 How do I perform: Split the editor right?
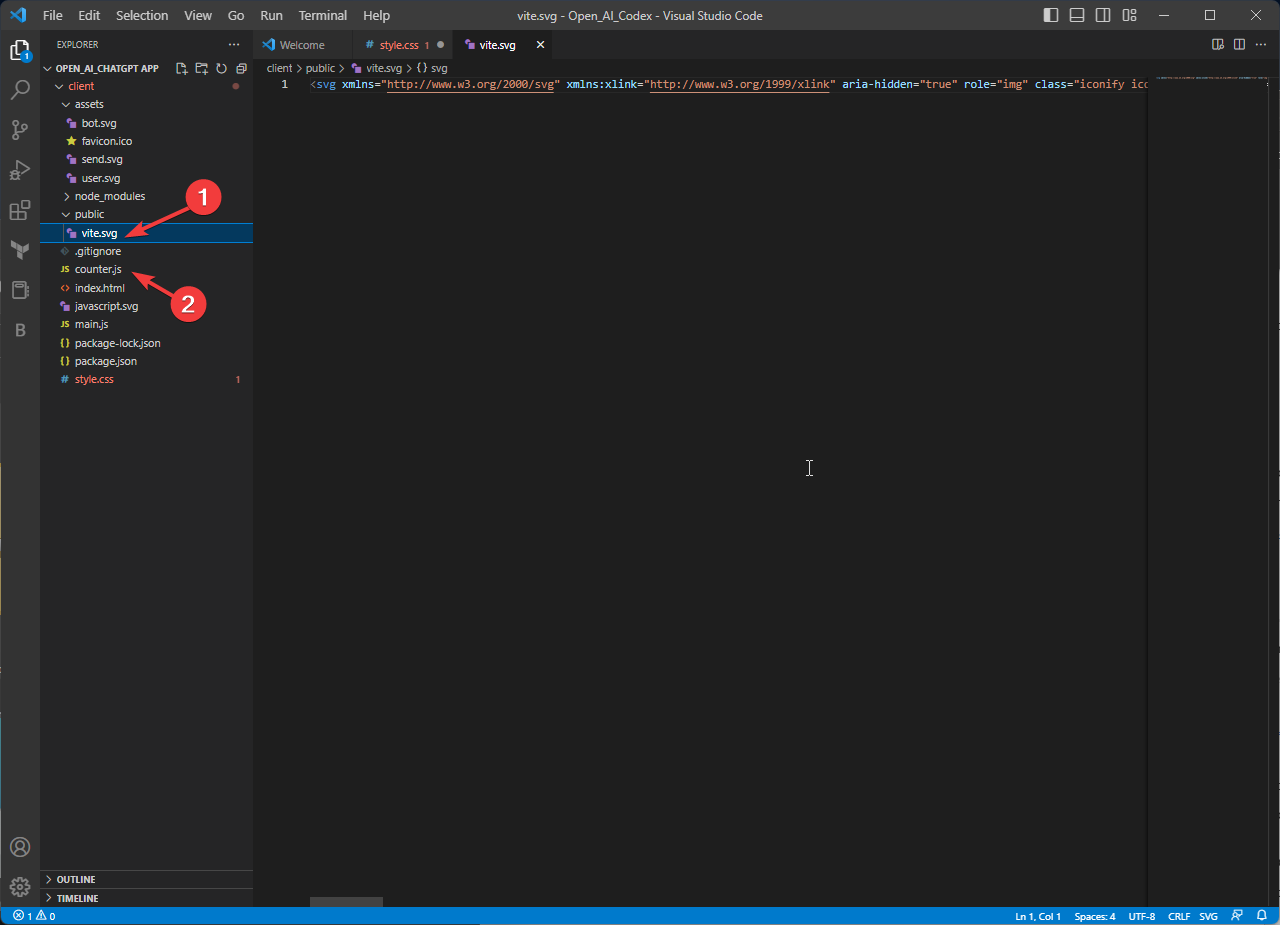coord(1239,45)
